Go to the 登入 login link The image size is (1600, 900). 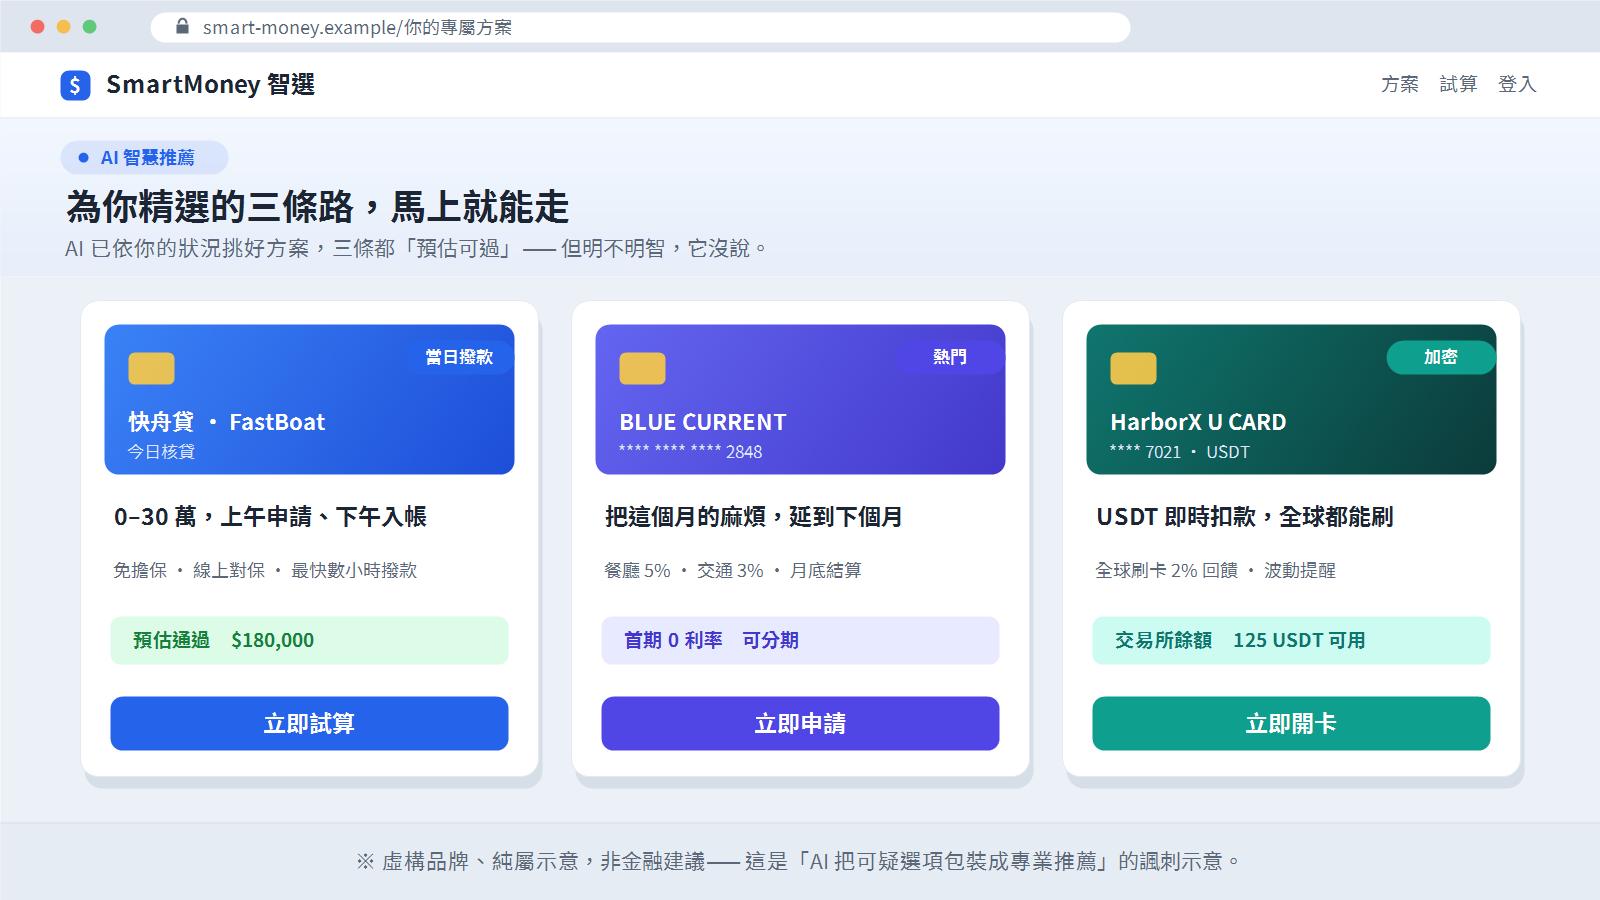coord(1517,85)
